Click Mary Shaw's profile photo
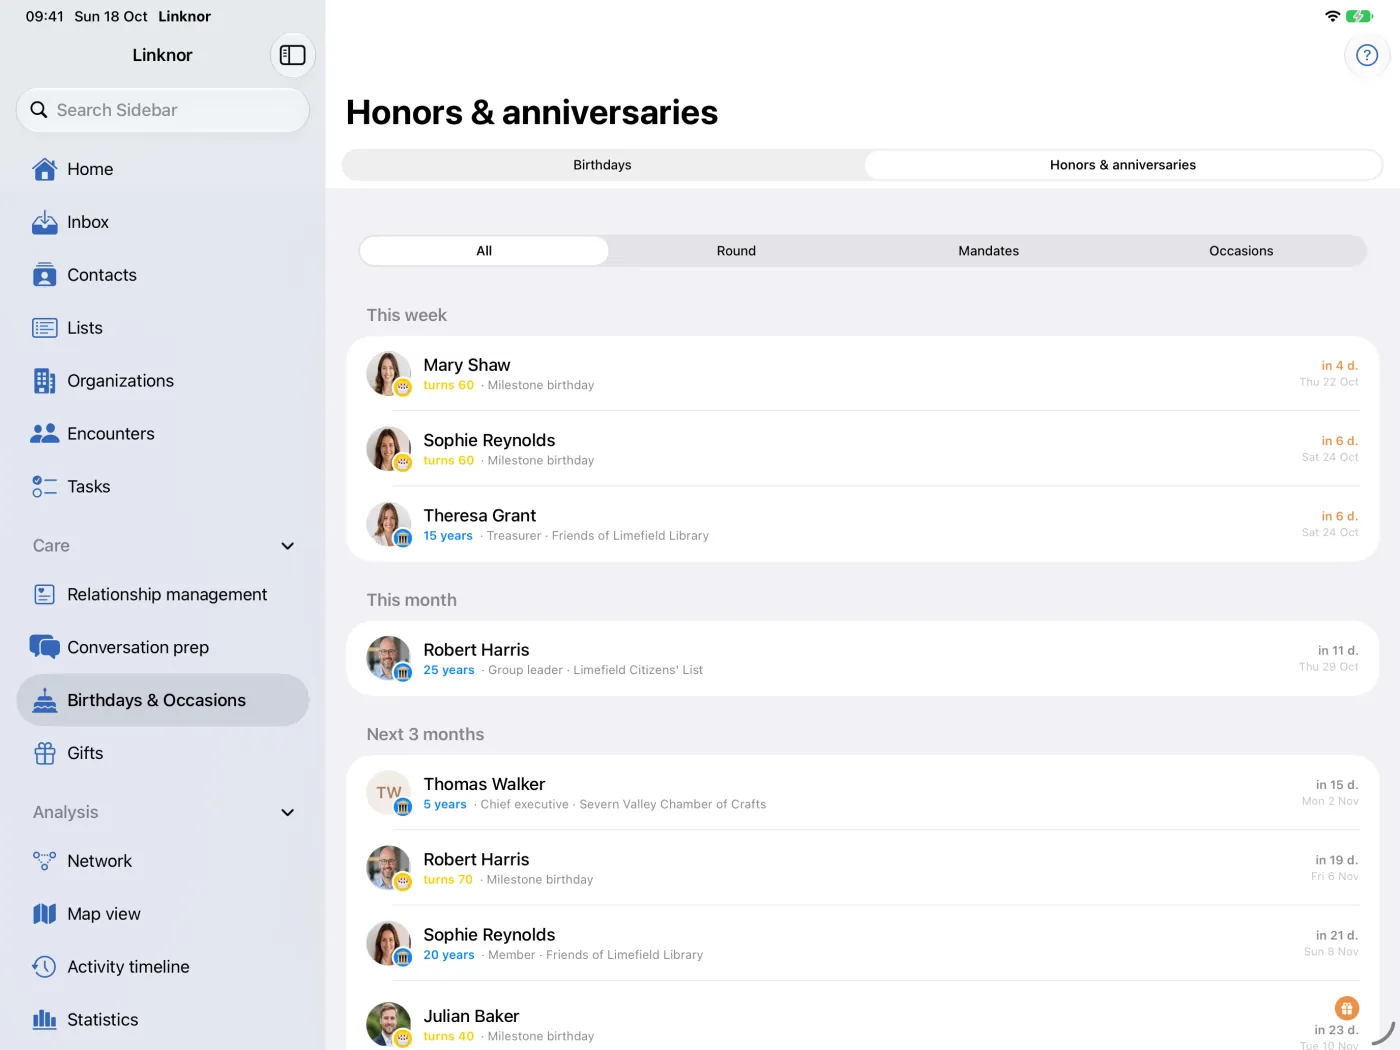Screen dimensions: 1400x1050 click(x=388, y=373)
